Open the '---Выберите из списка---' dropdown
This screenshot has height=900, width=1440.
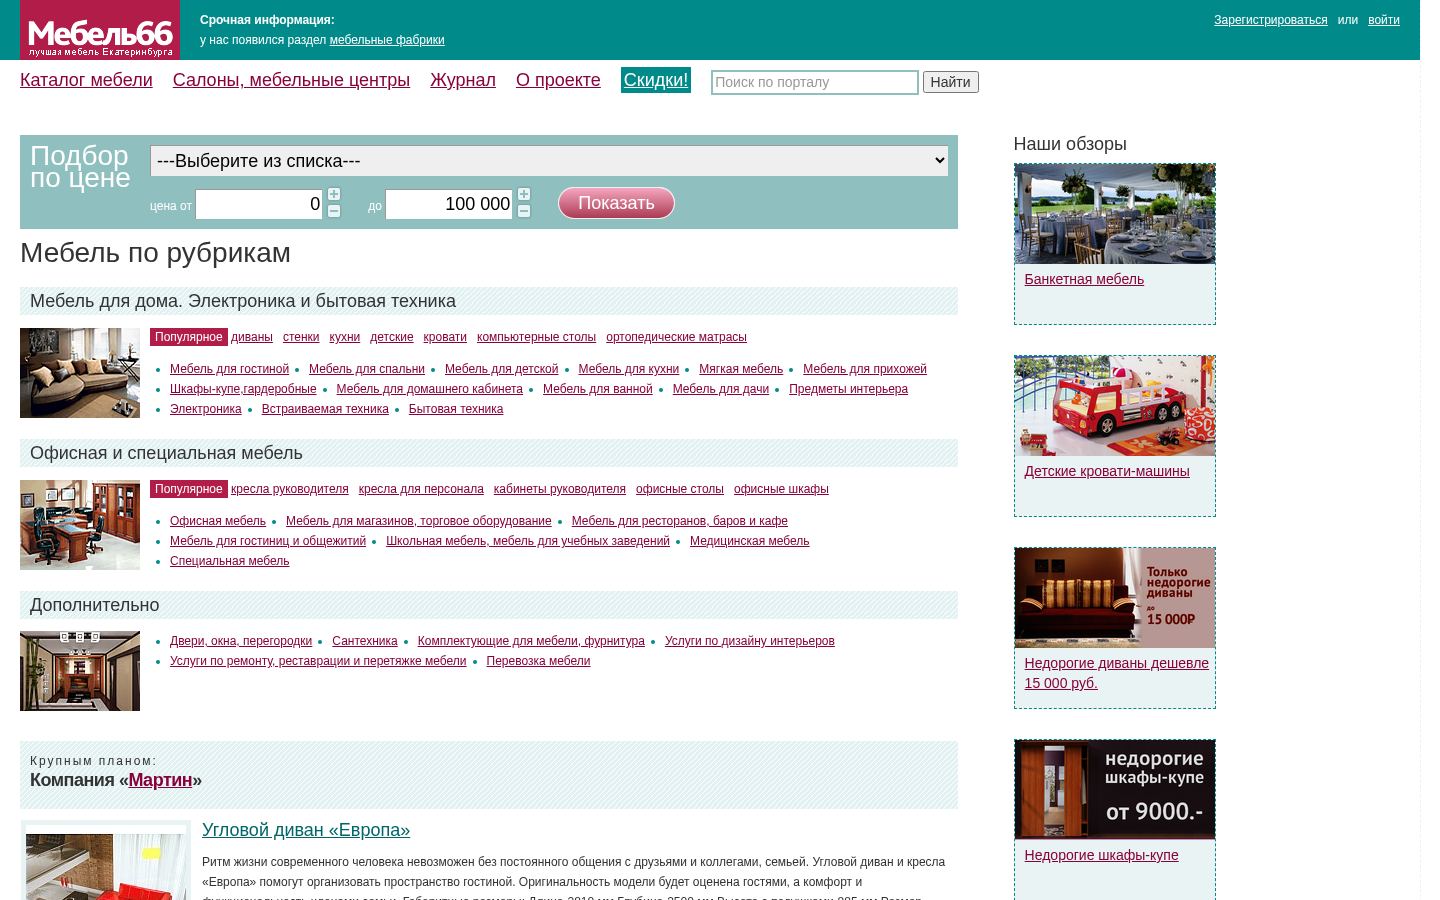[549, 161]
